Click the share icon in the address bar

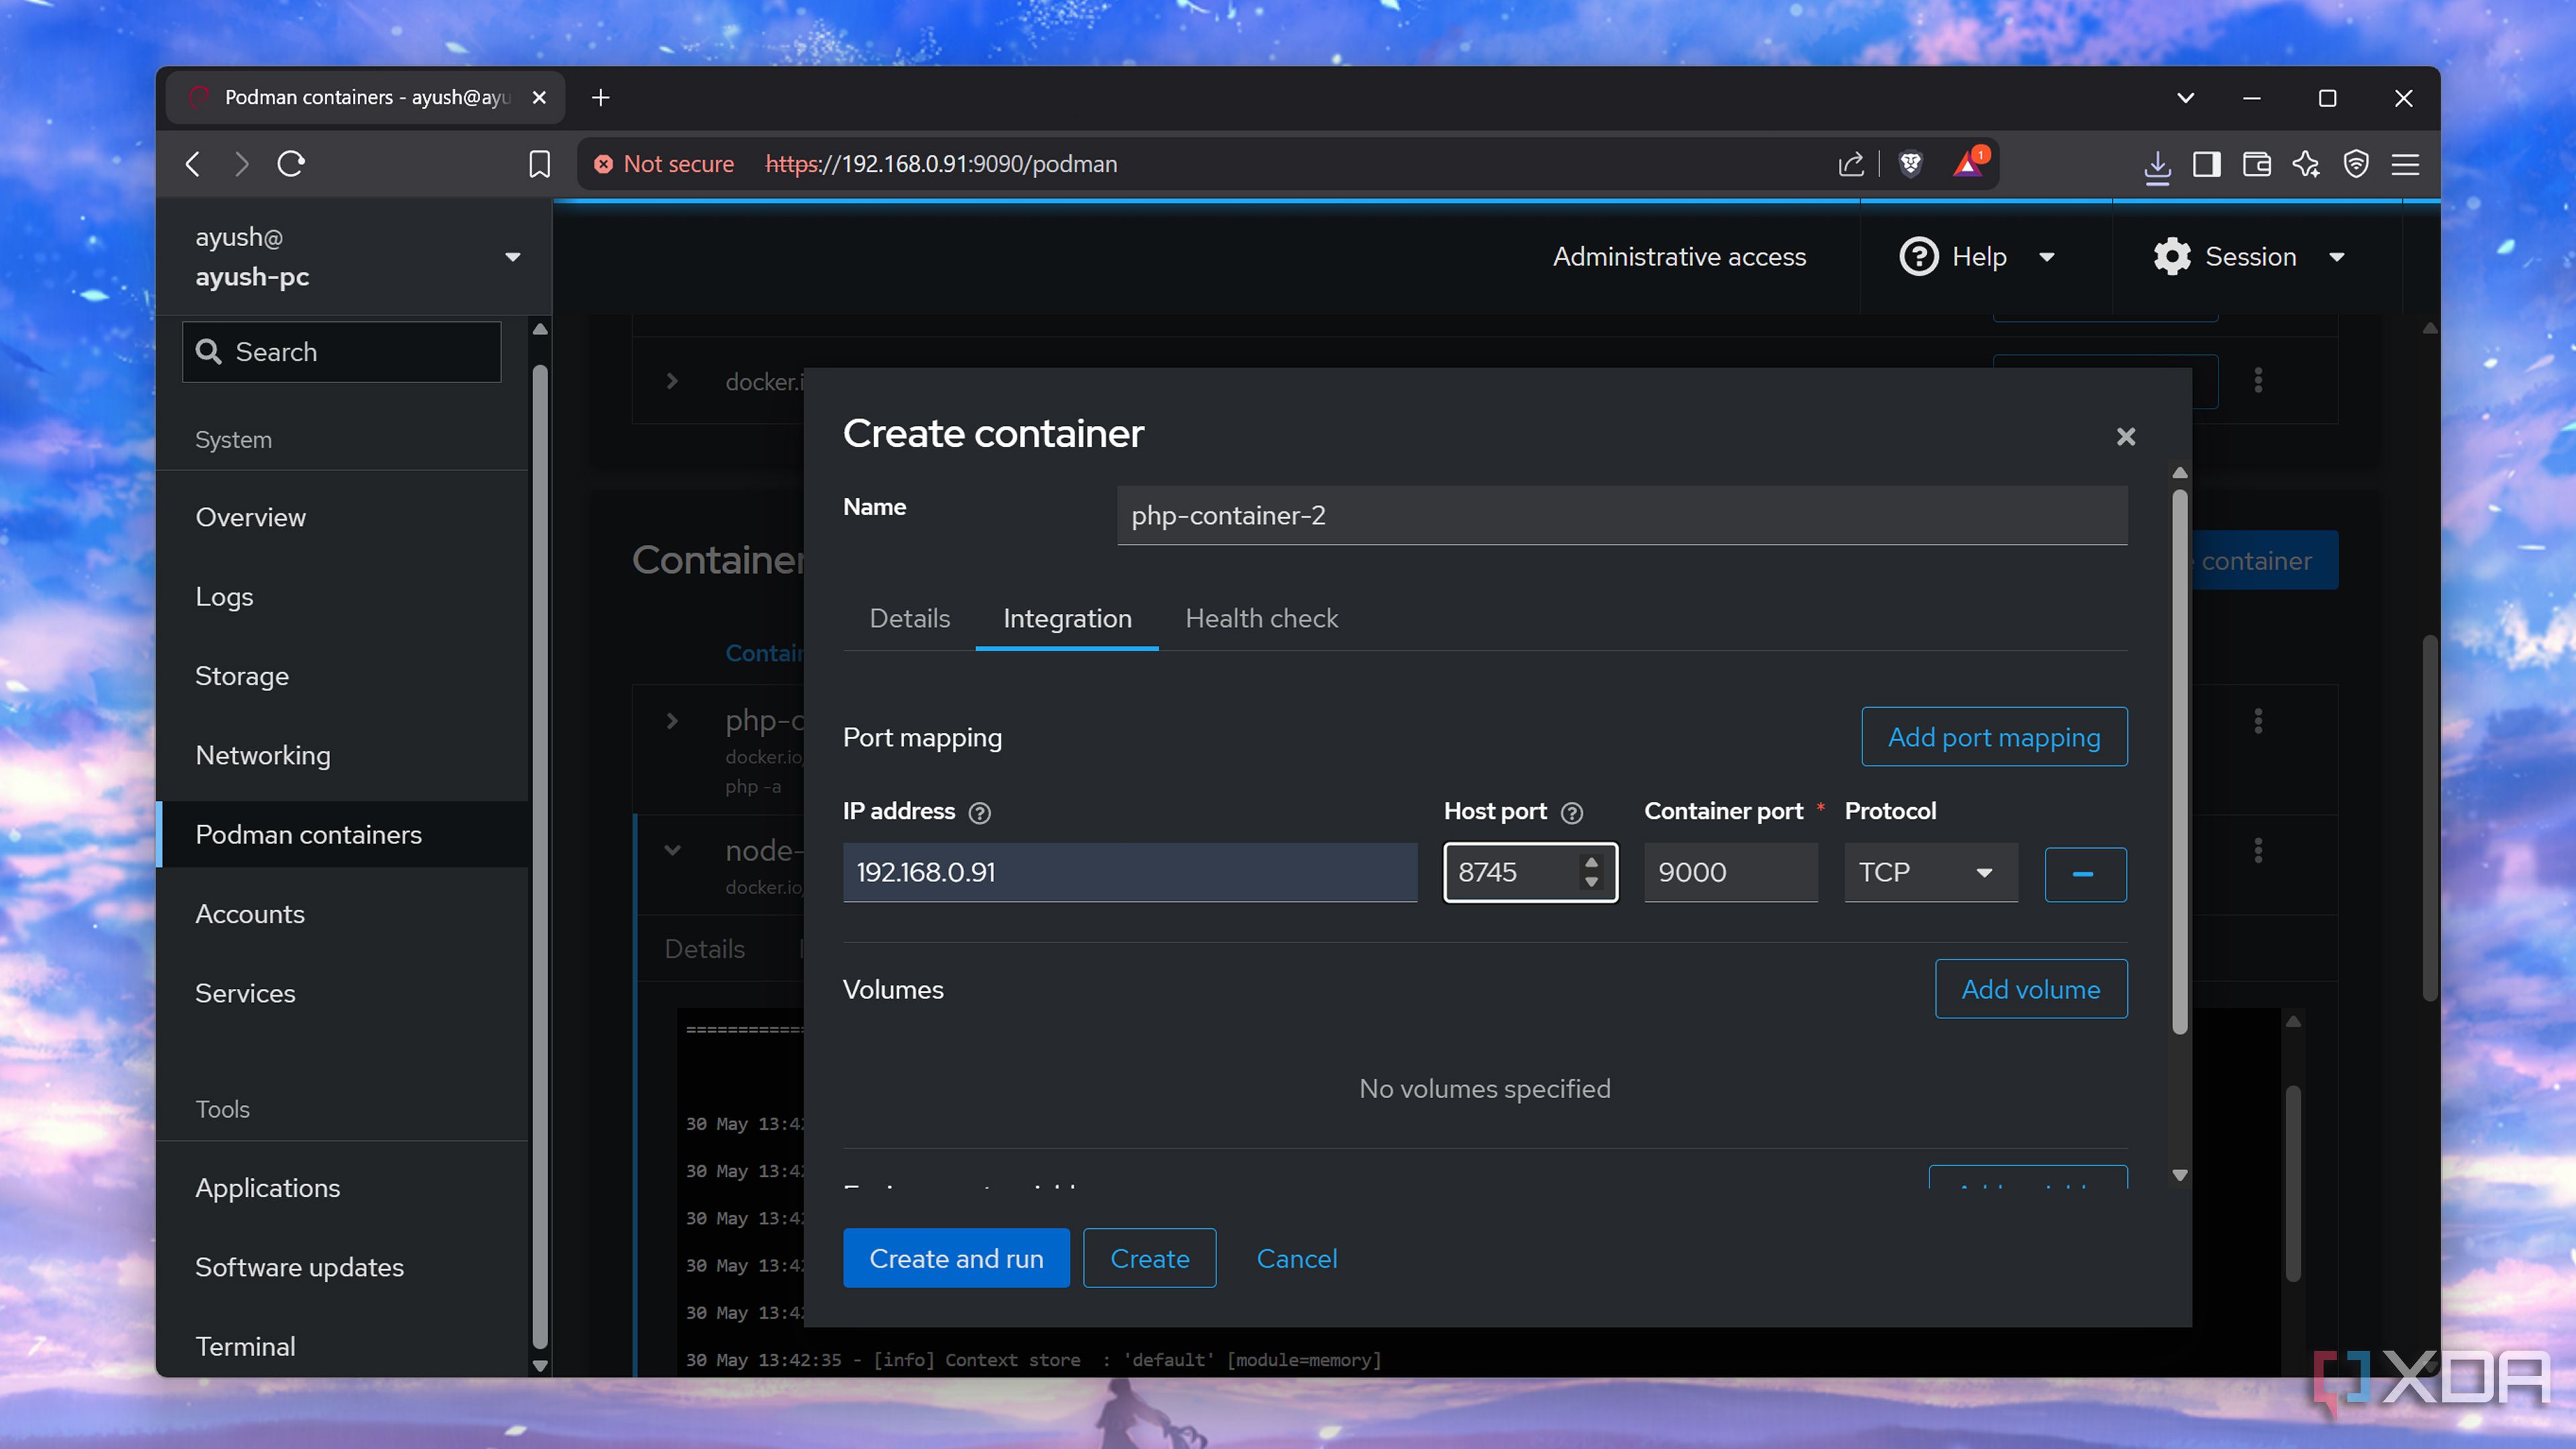(x=1850, y=164)
